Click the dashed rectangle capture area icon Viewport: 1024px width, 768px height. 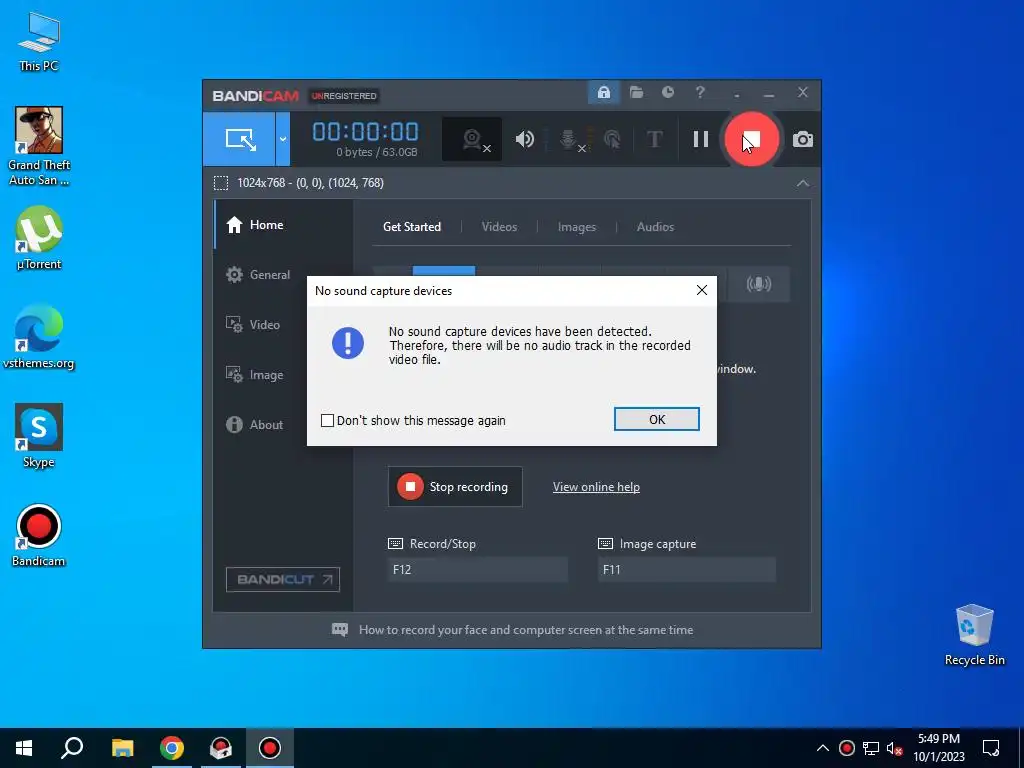tap(221, 184)
